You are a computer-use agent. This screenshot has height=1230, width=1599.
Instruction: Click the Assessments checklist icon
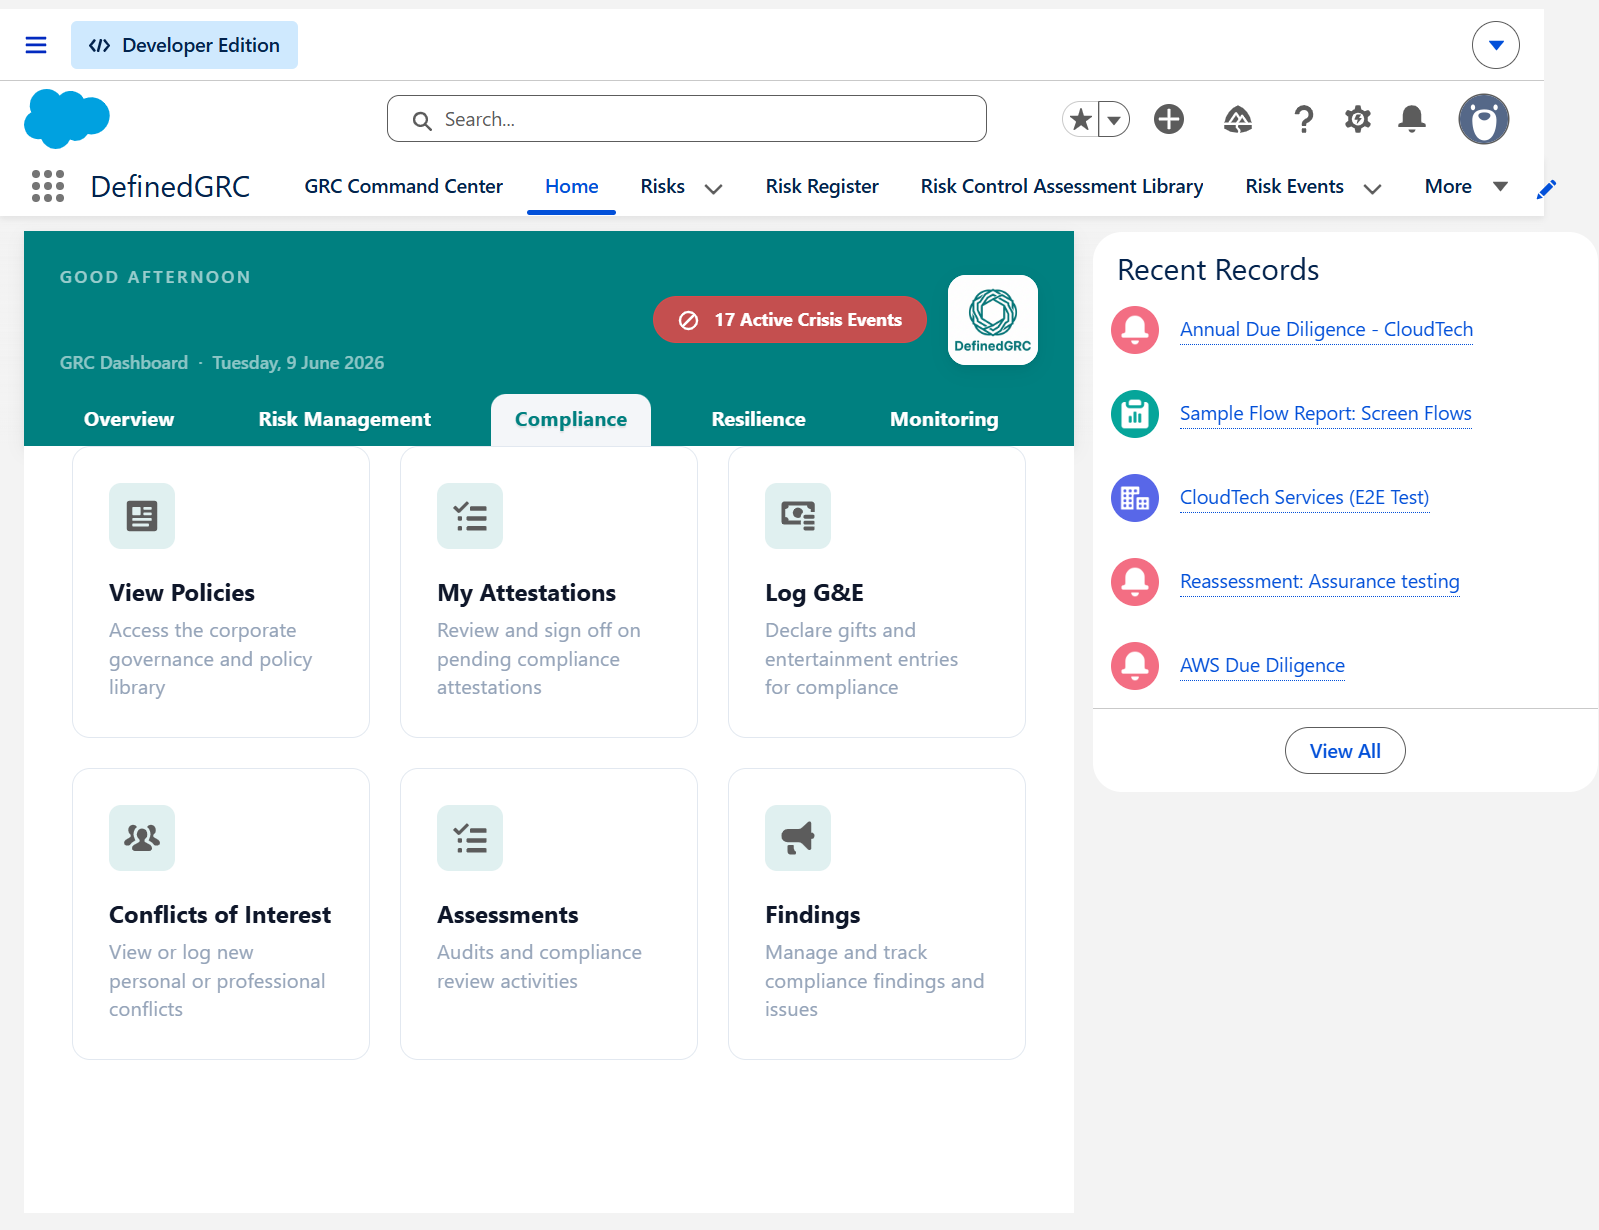click(470, 838)
